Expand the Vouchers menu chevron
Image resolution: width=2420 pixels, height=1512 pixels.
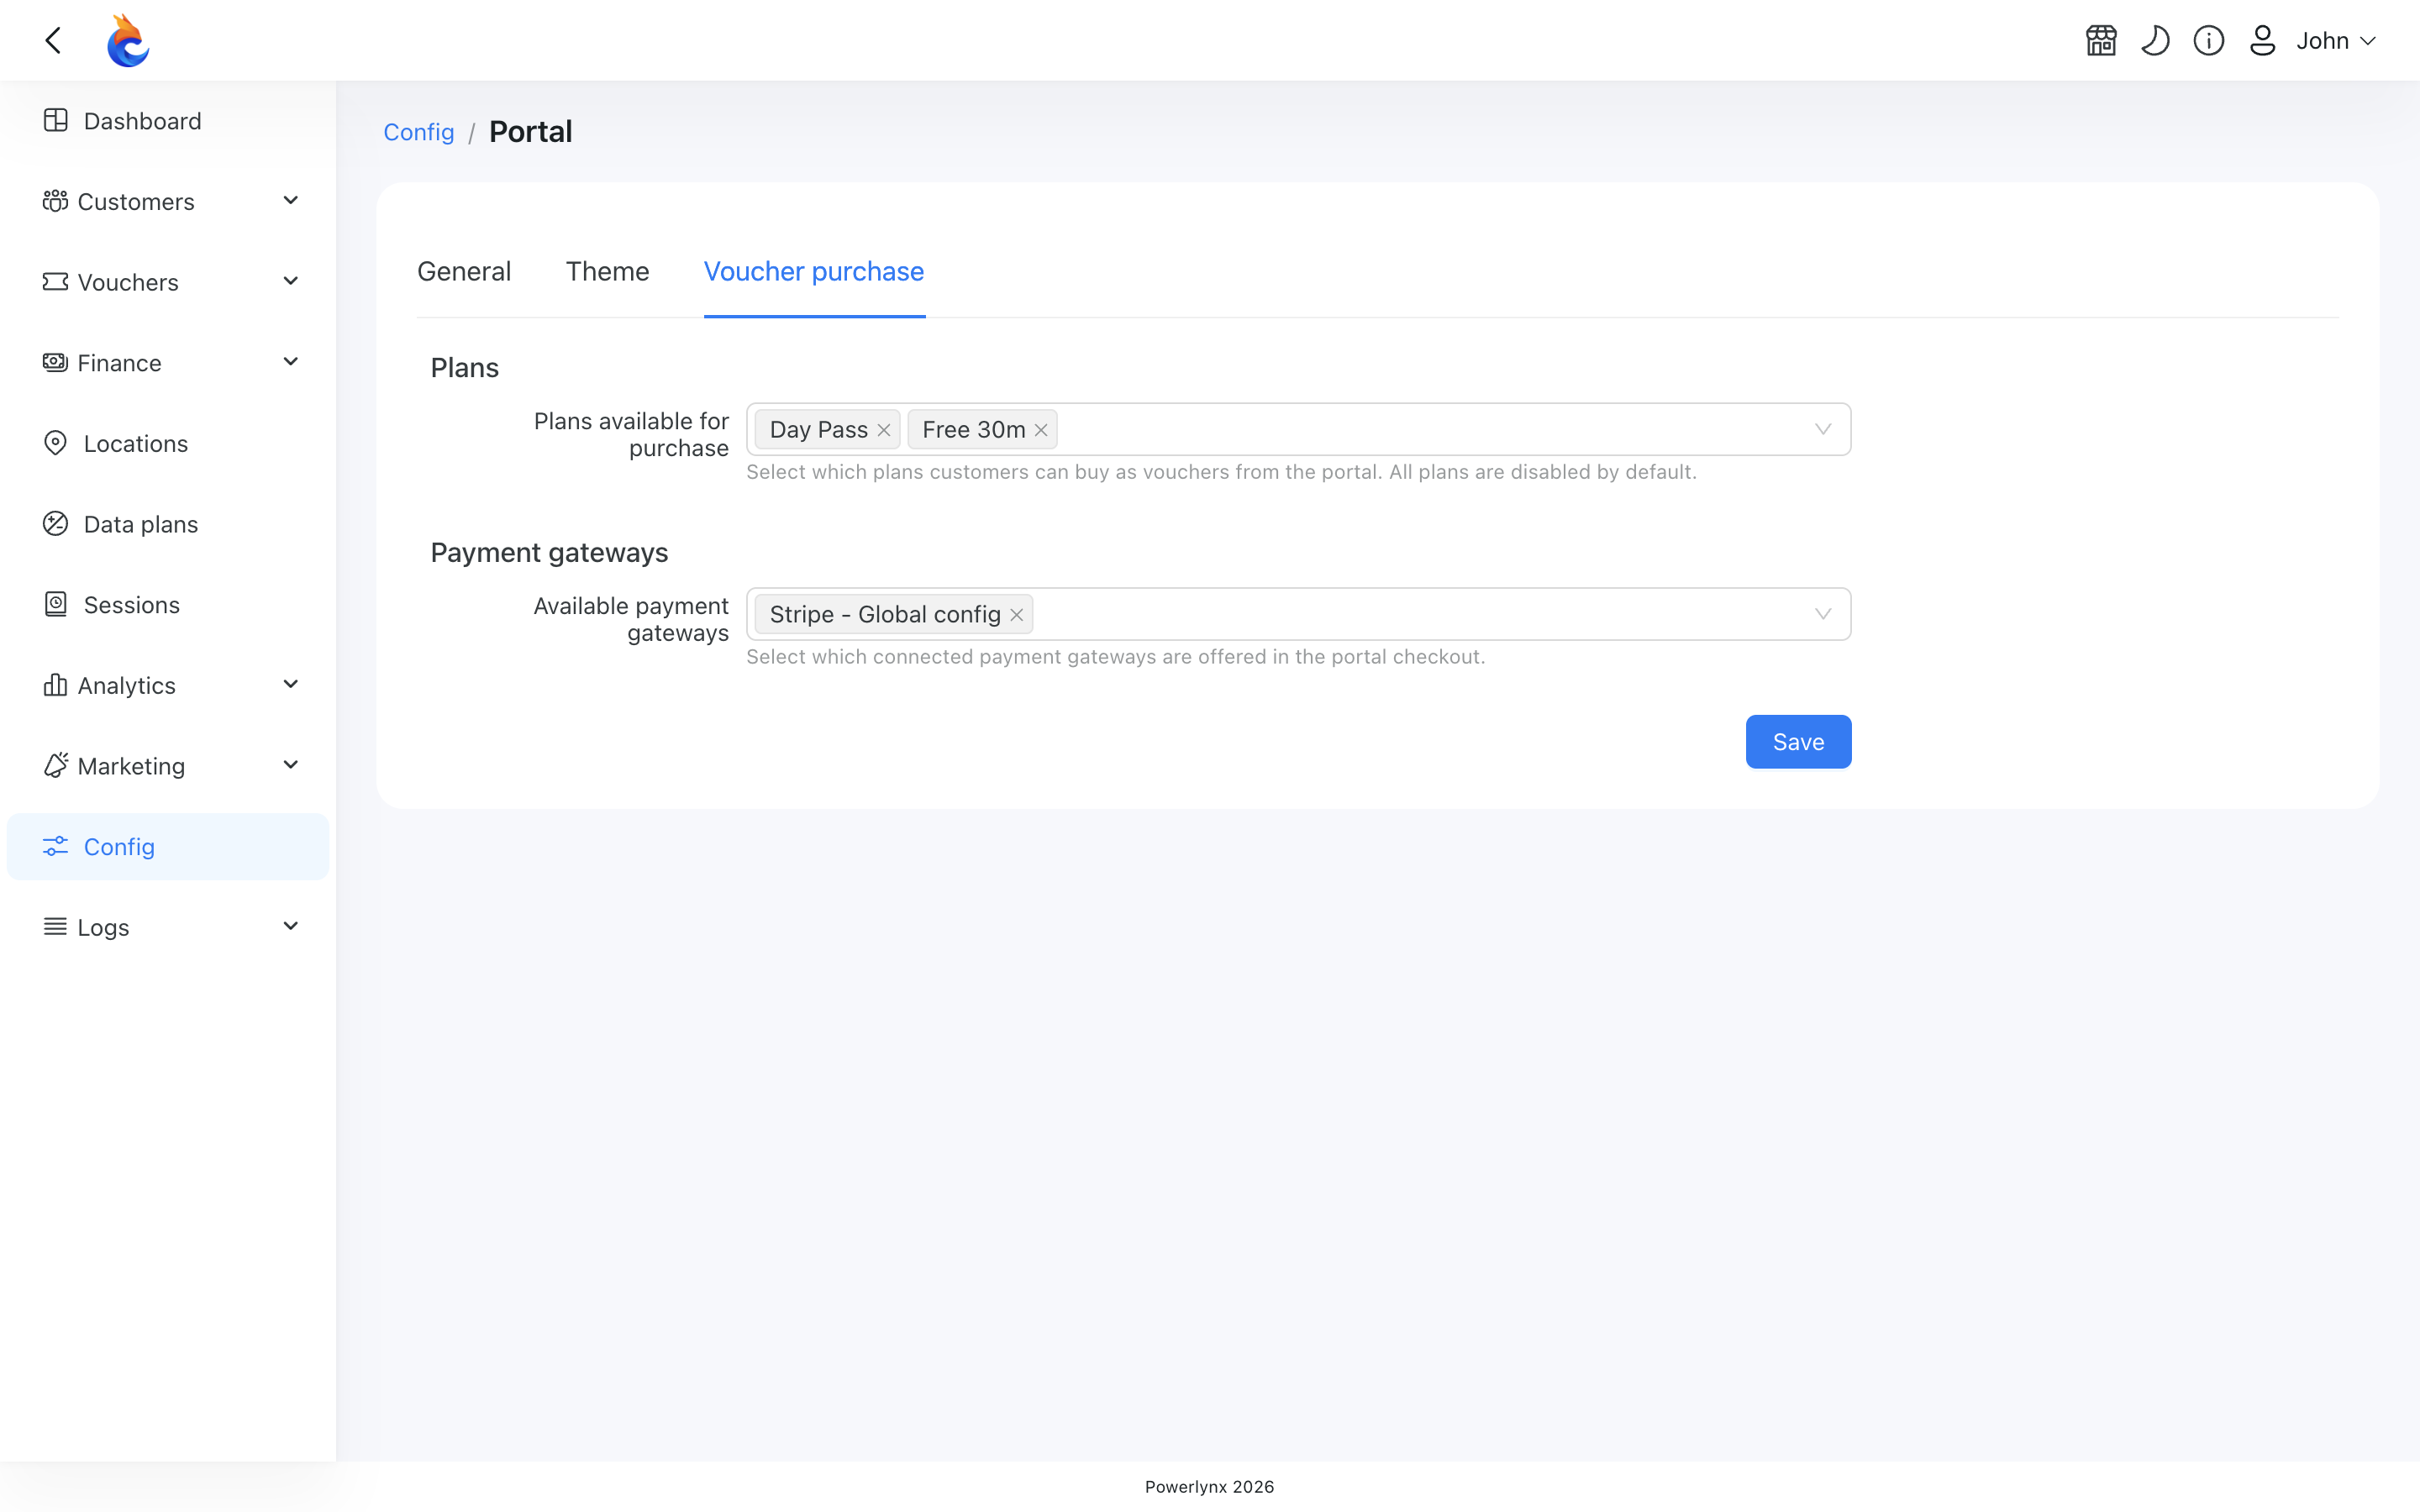(291, 282)
